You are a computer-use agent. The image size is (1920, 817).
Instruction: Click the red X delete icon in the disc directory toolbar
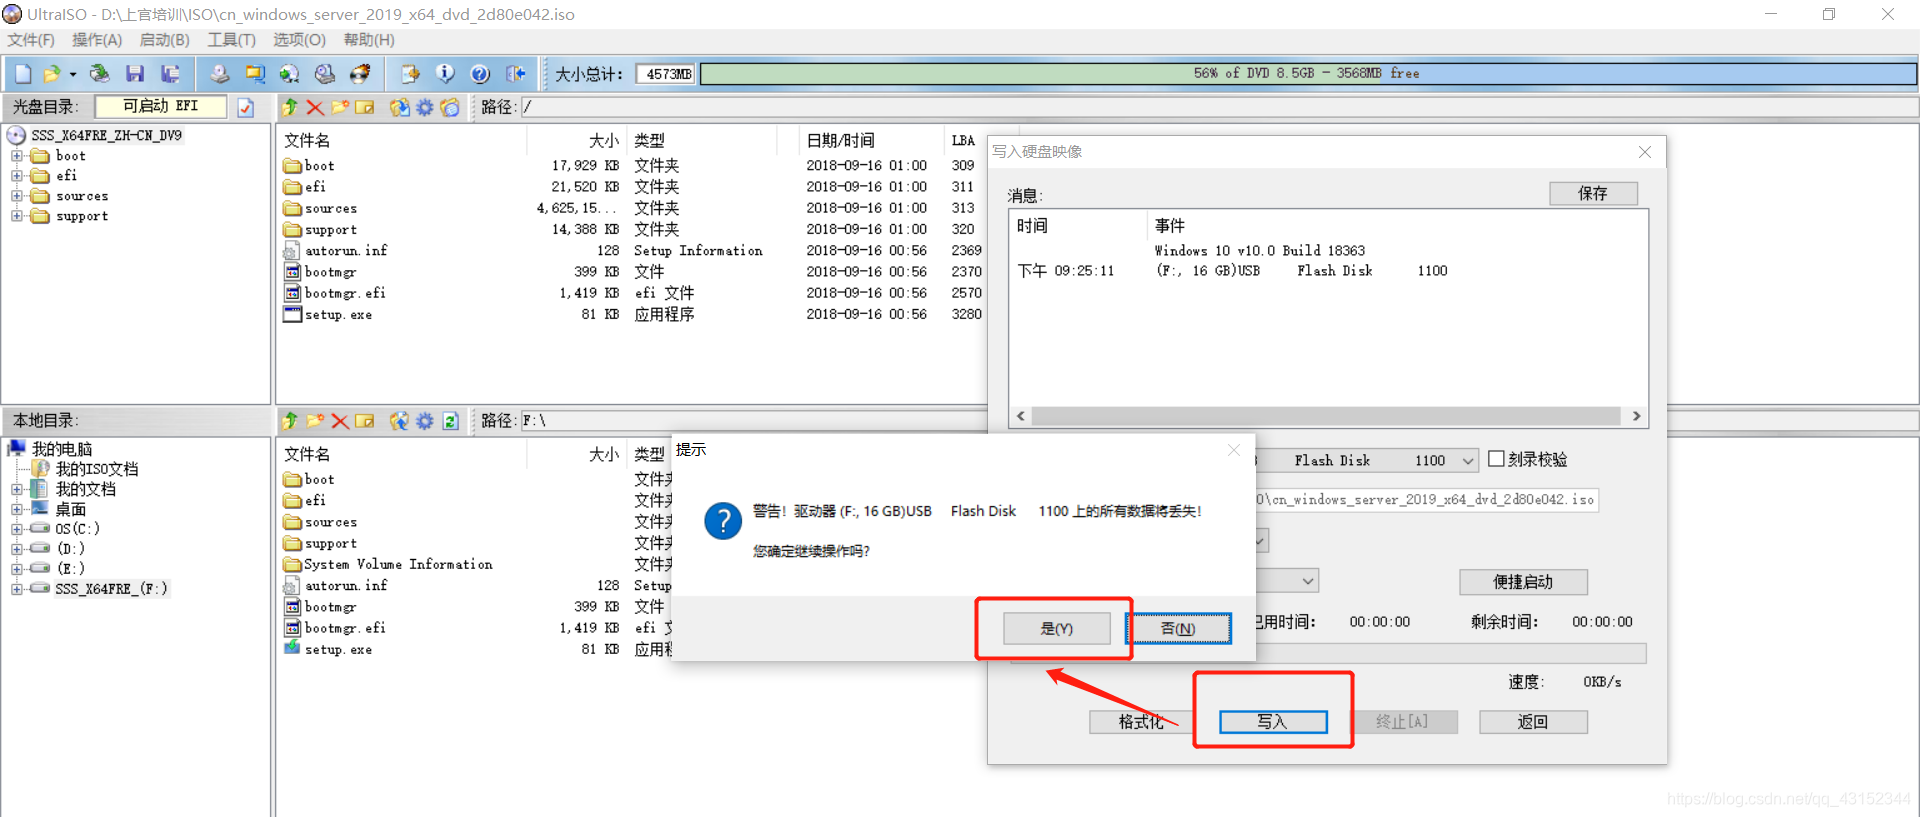click(x=315, y=107)
